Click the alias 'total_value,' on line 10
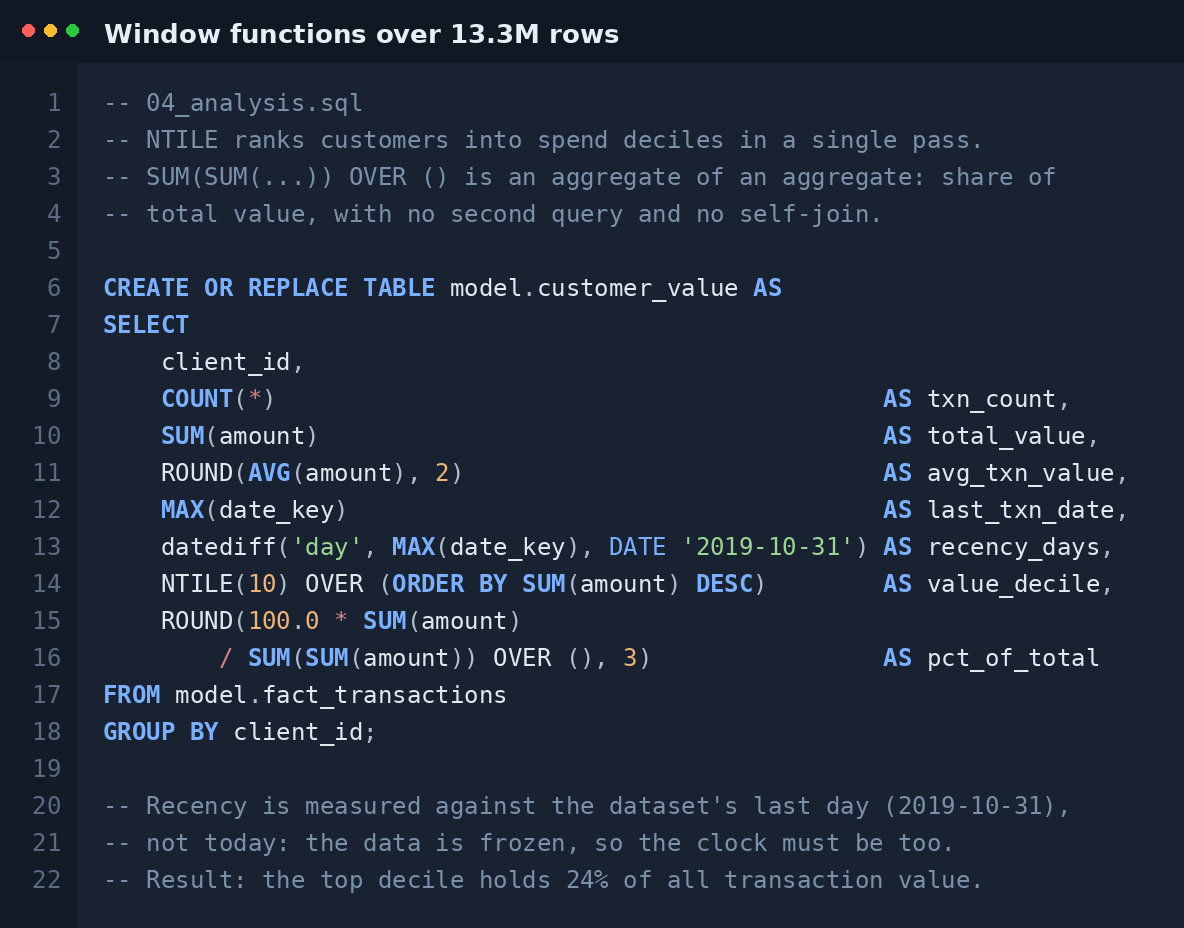1184x928 pixels. [x=1013, y=436]
